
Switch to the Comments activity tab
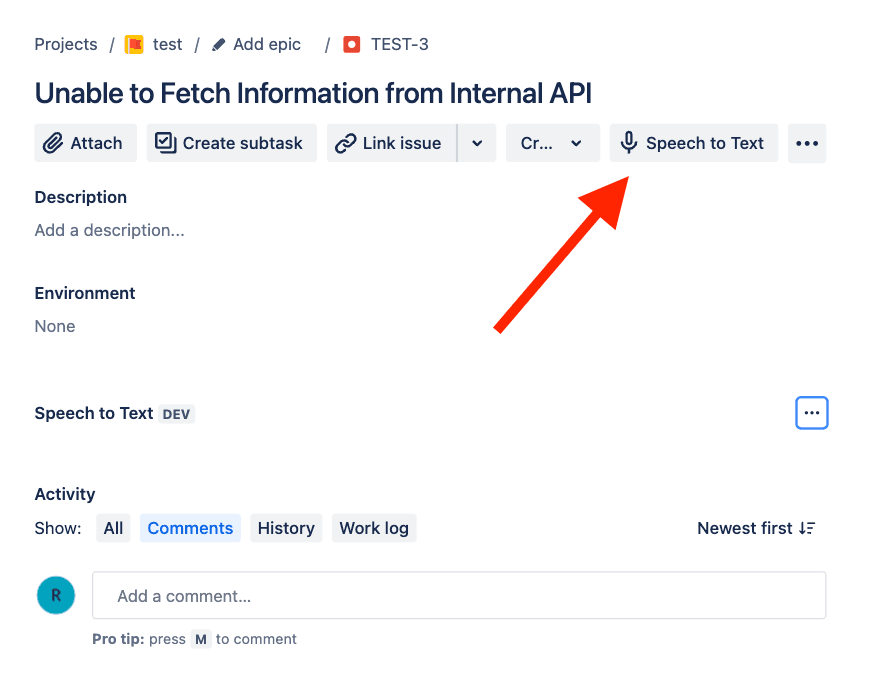pos(190,528)
